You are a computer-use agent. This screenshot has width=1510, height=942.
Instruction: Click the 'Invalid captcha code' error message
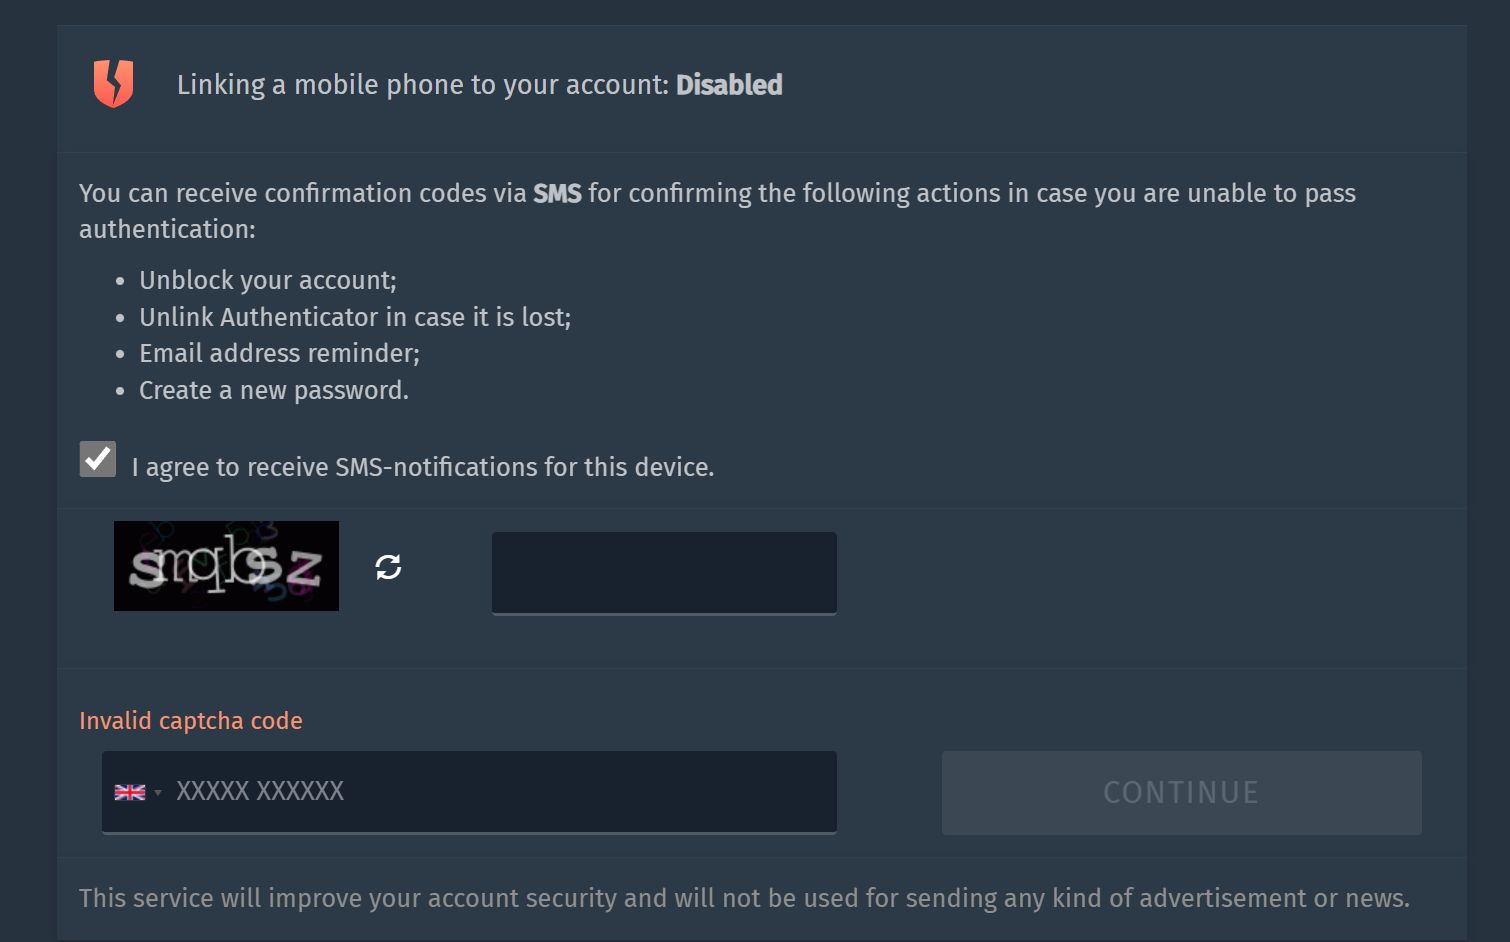tap(191, 721)
